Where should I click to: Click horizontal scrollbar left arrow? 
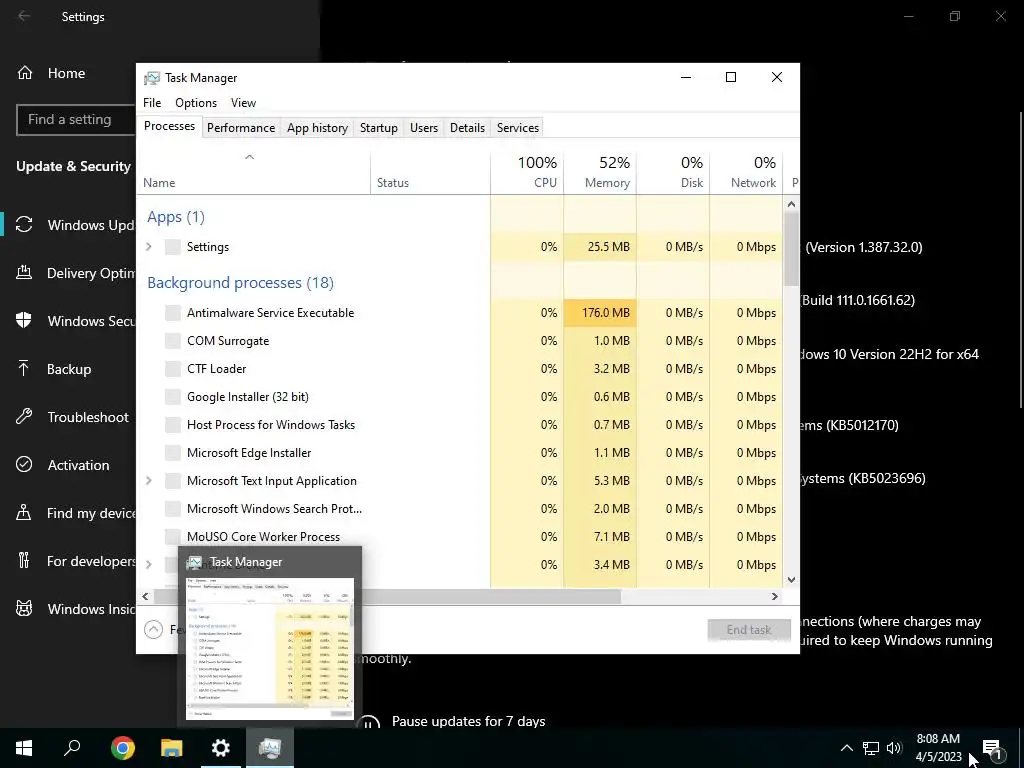tap(146, 596)
